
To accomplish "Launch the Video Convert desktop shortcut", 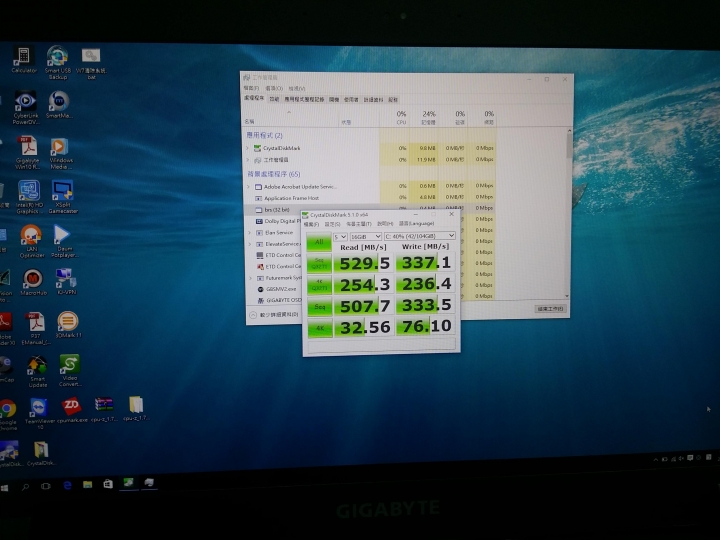I will click(70, 370).
